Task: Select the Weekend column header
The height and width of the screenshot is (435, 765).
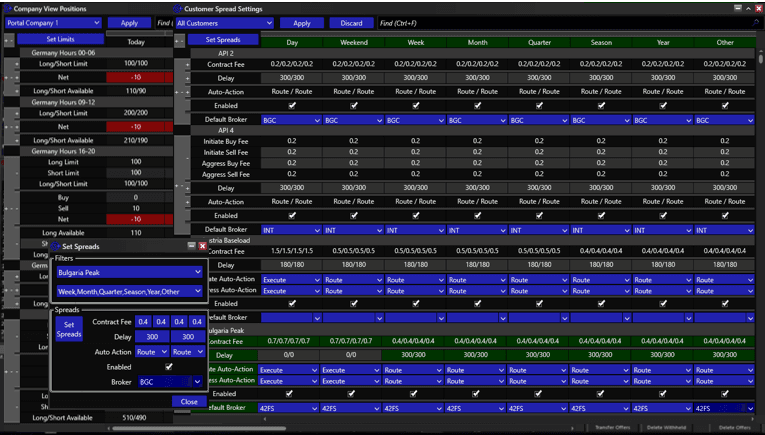Action: click(354, 42)
